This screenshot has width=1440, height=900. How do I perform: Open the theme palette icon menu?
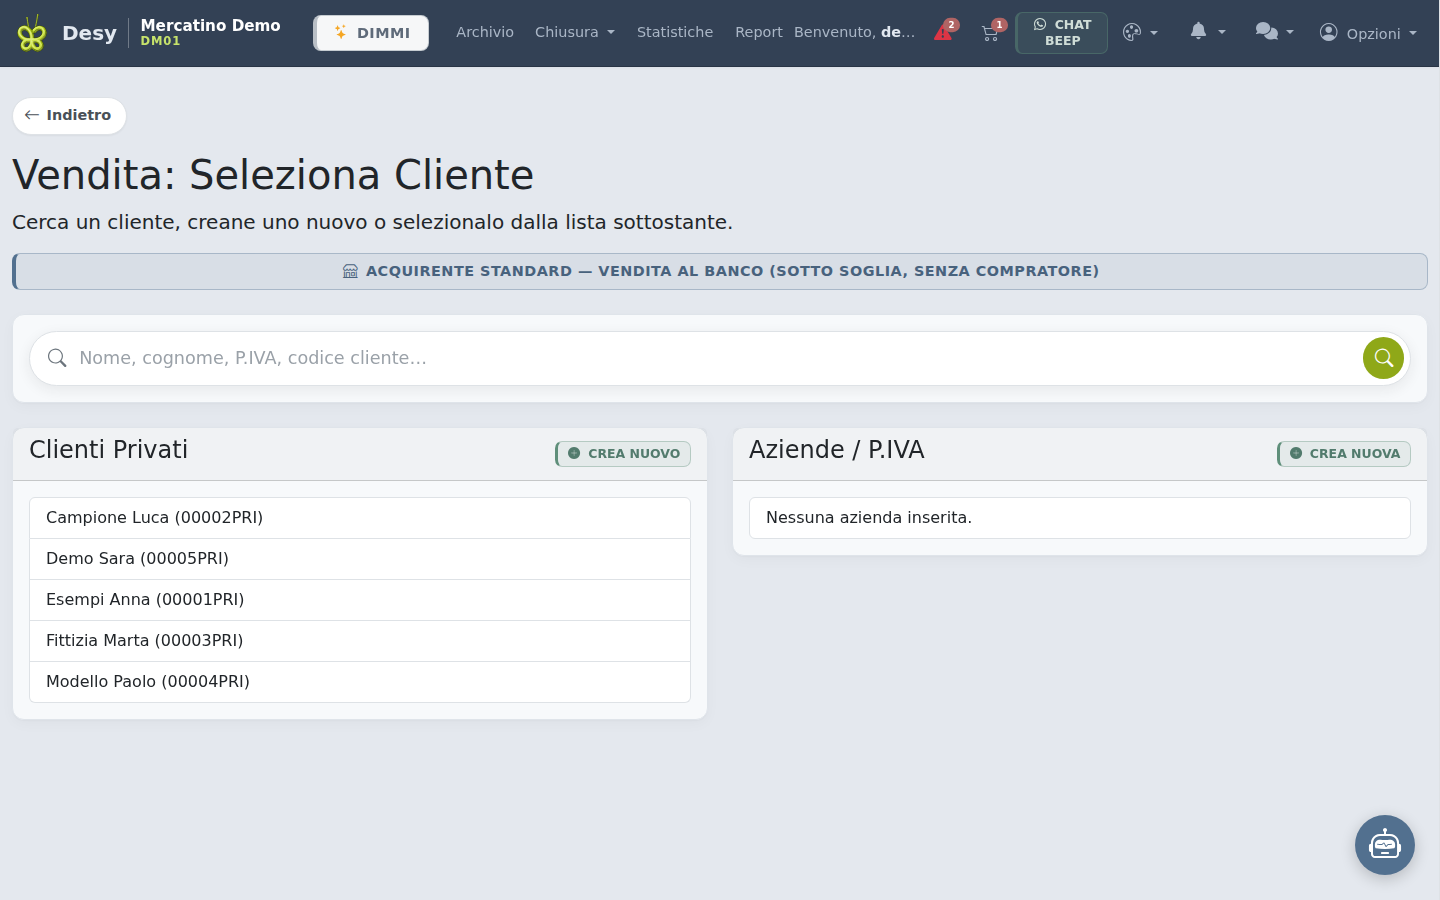pyautogui.click(x=1140, y=32)
